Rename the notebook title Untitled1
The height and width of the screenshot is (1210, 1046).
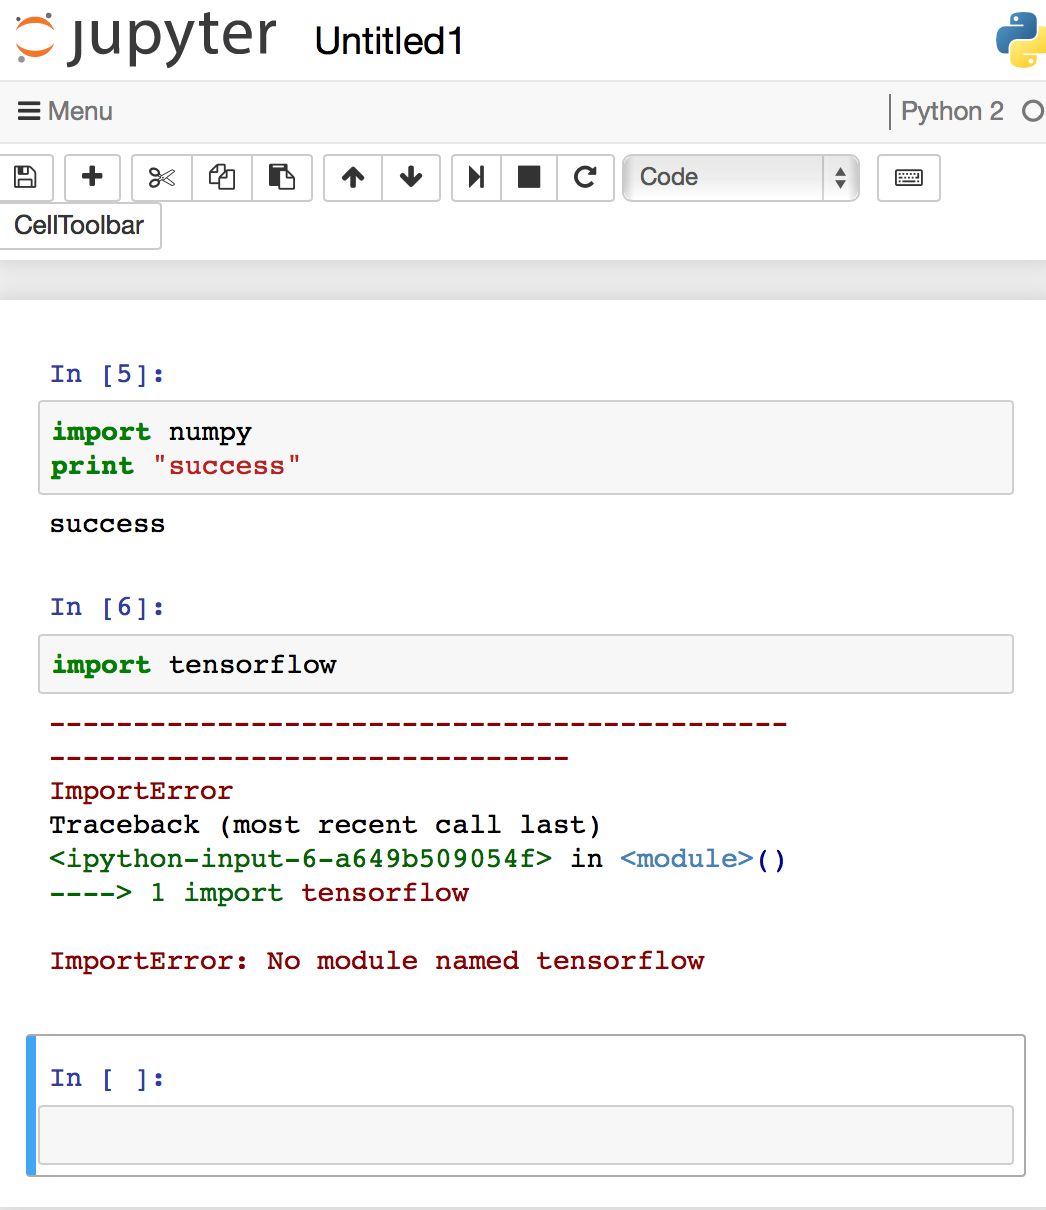tap(389, 41)
